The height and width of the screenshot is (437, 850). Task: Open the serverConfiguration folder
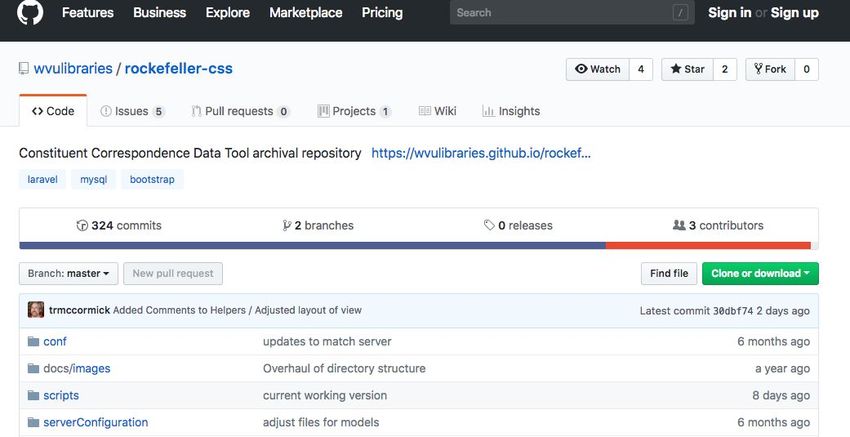pos(95,422)
